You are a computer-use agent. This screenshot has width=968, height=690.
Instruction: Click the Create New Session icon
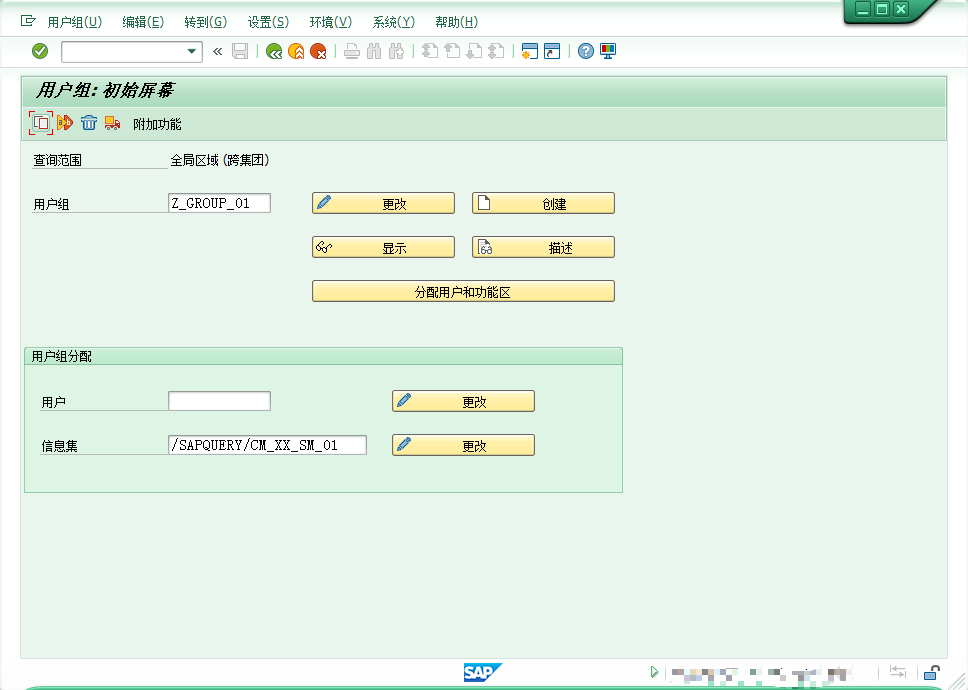(530, 51)
